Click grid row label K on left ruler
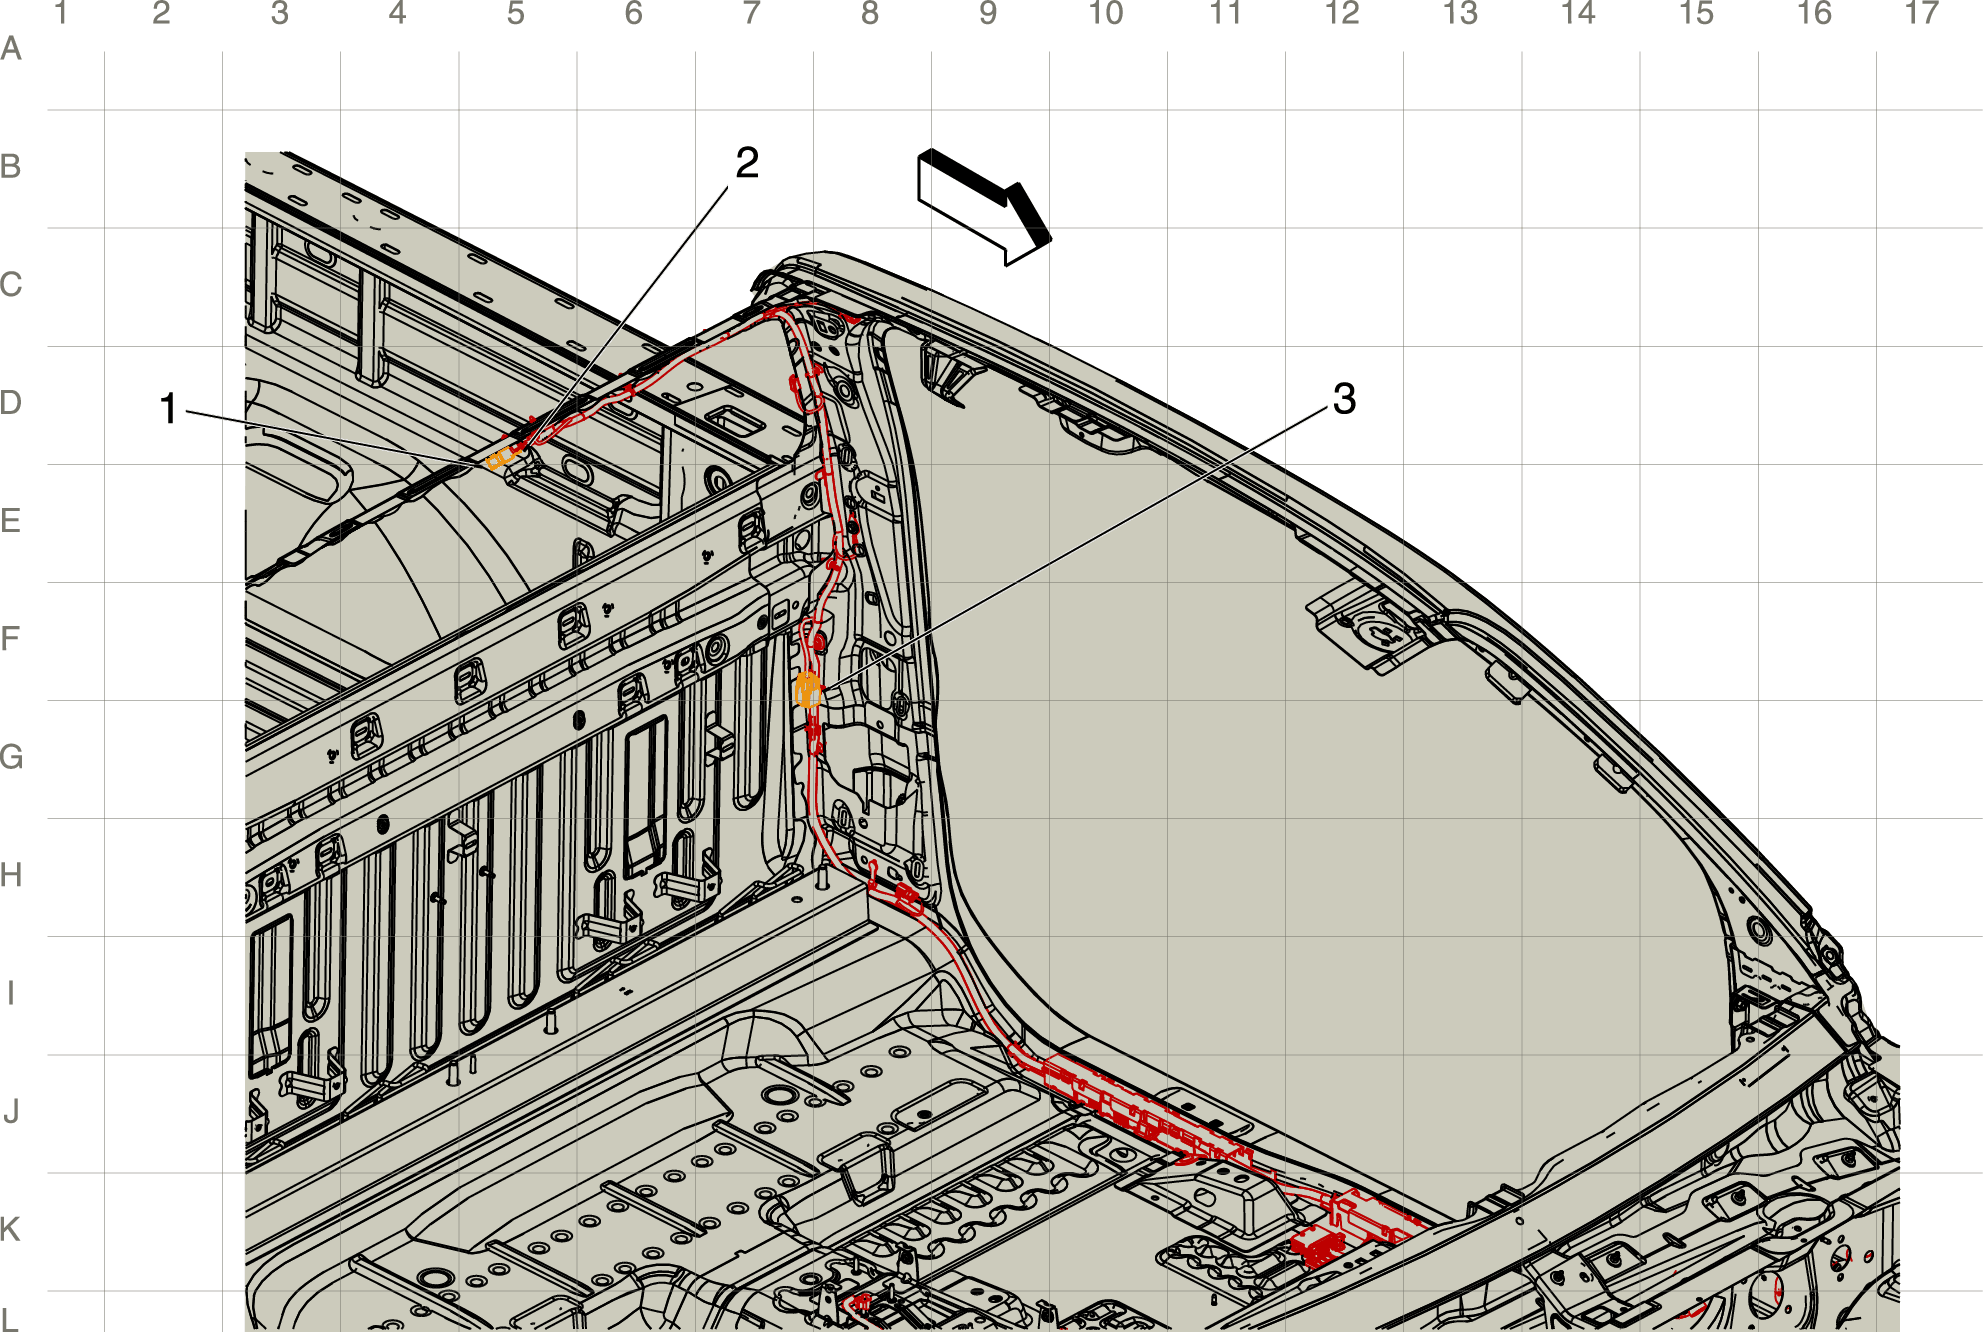 11,1230
